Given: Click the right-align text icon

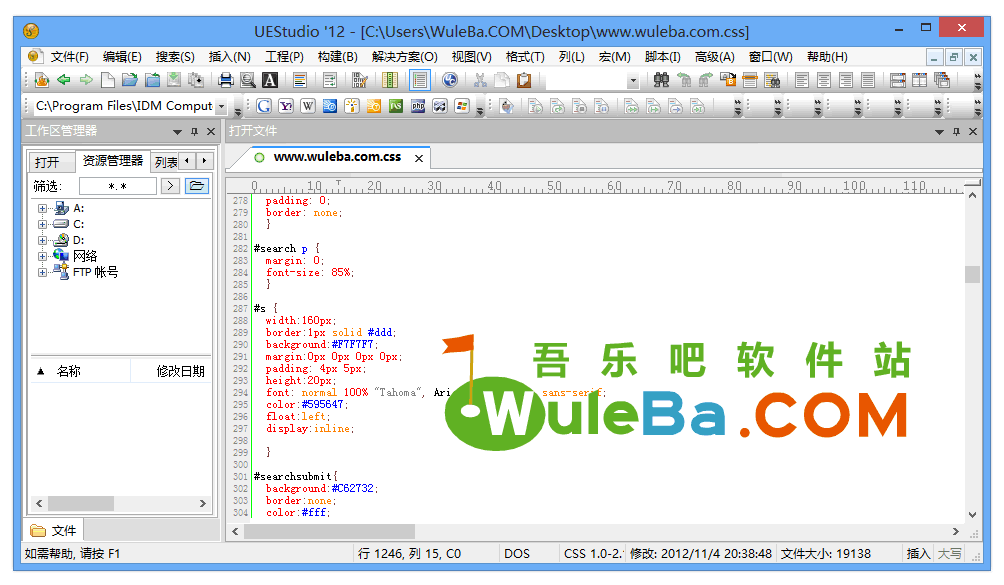Looking at the screenshot, I should 846,80.
